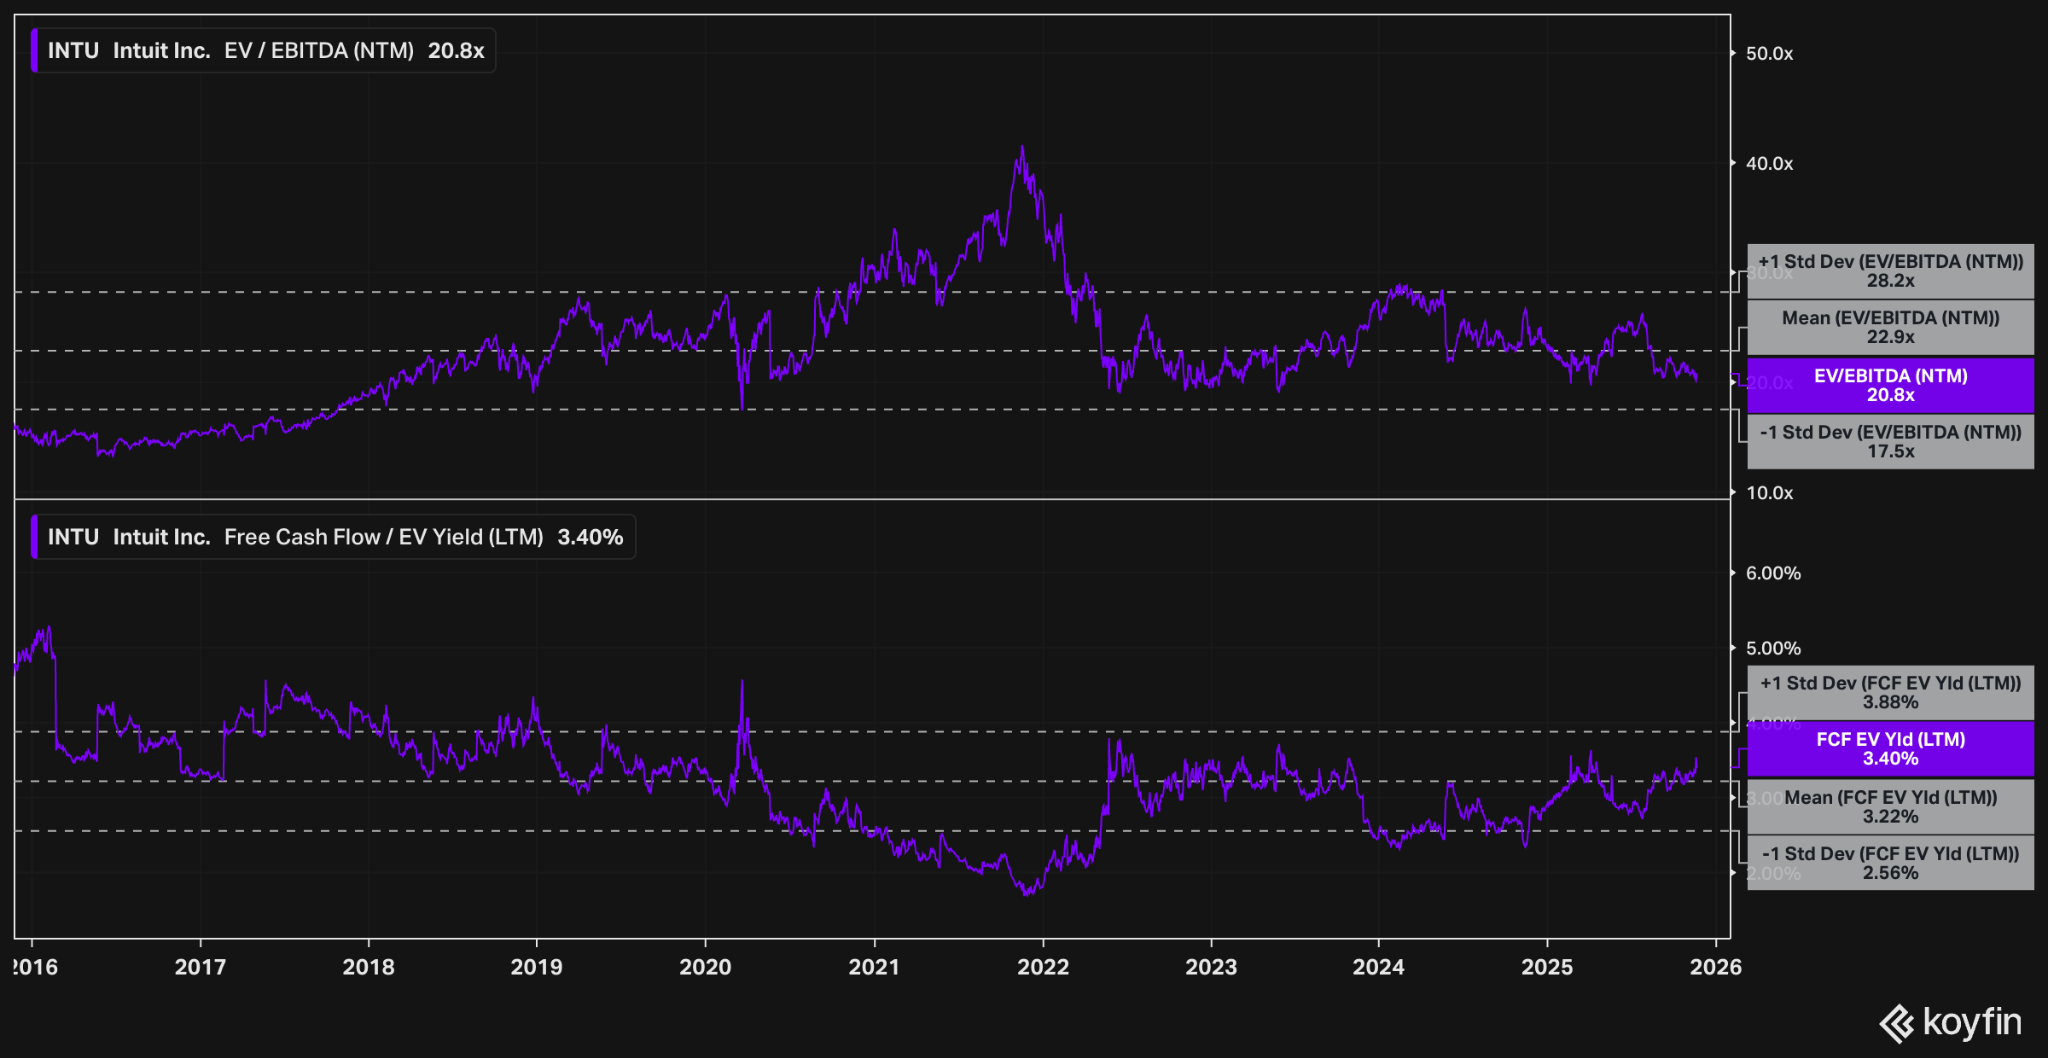Click the 2024 tick on the time axis

1379,967
